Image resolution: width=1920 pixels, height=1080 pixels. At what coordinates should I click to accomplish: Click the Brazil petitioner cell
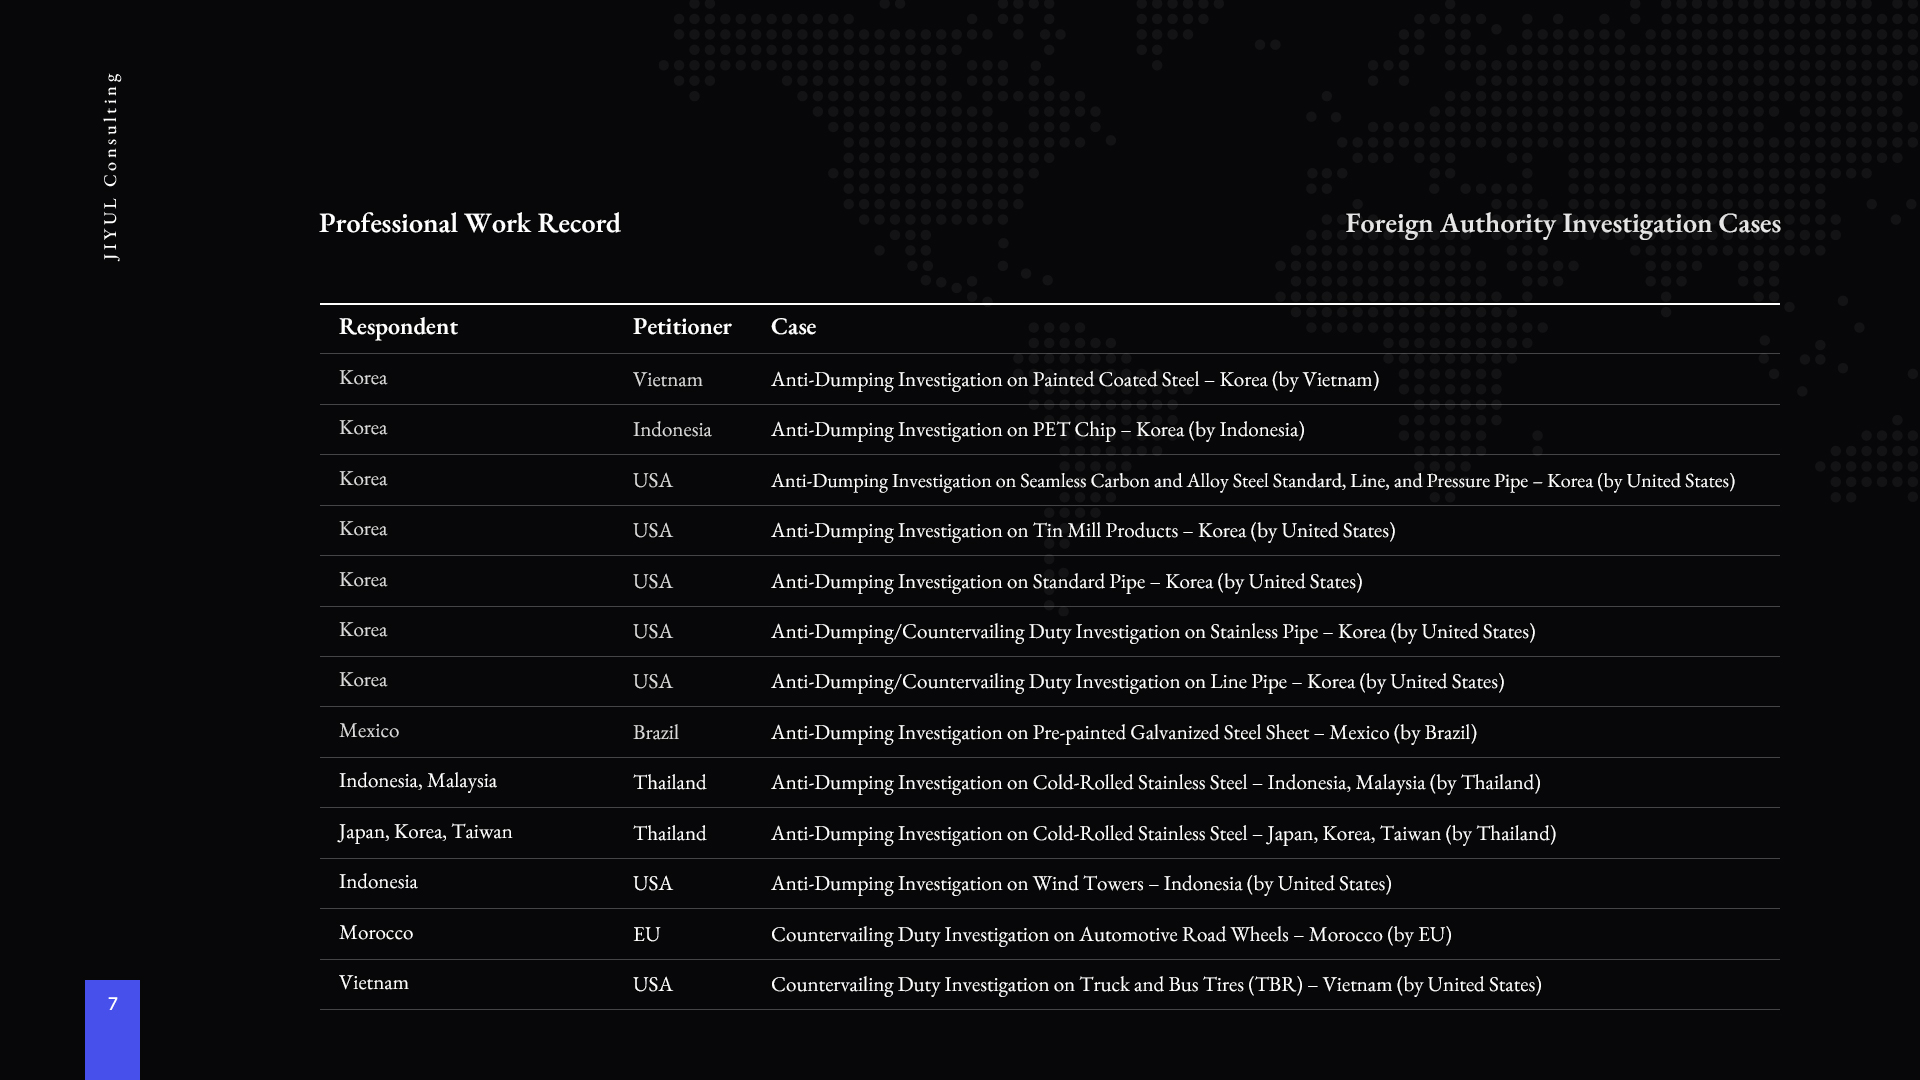pos(655,733)
